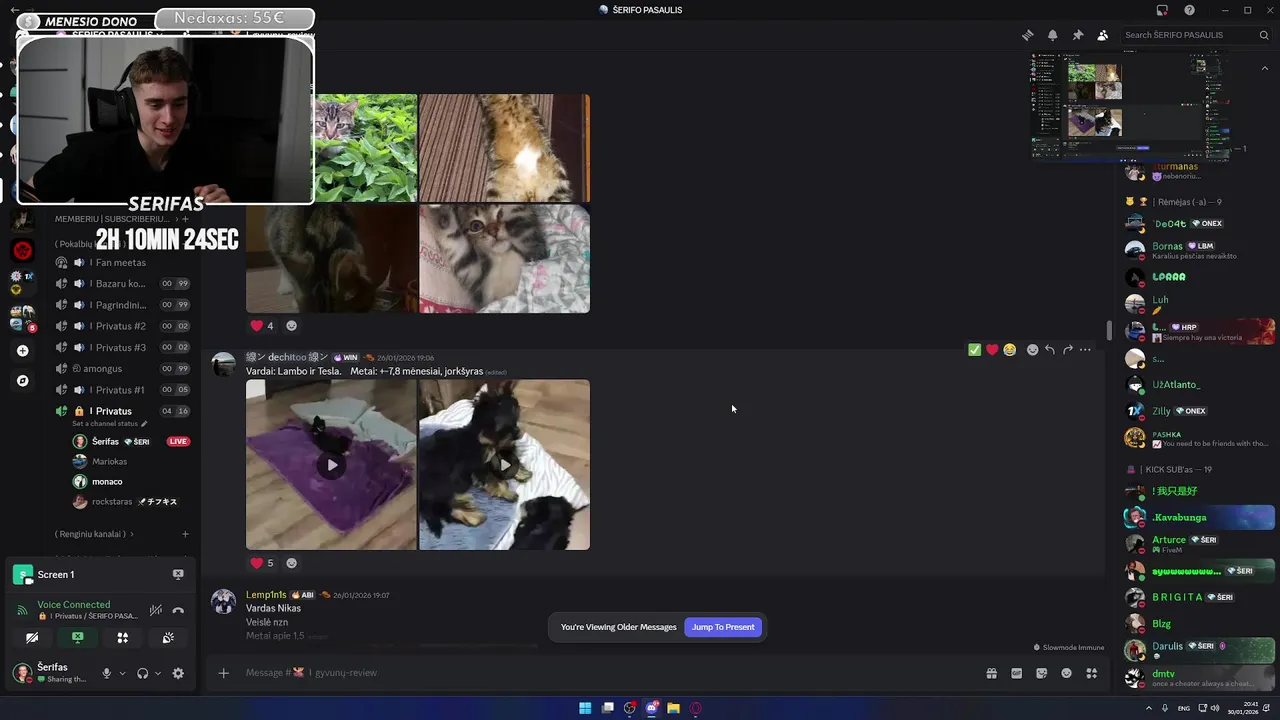The height and width of the screenshot is (720, 1280).
Task: Open Windows Start button on taskbar
Action: (x=585, y=708)
